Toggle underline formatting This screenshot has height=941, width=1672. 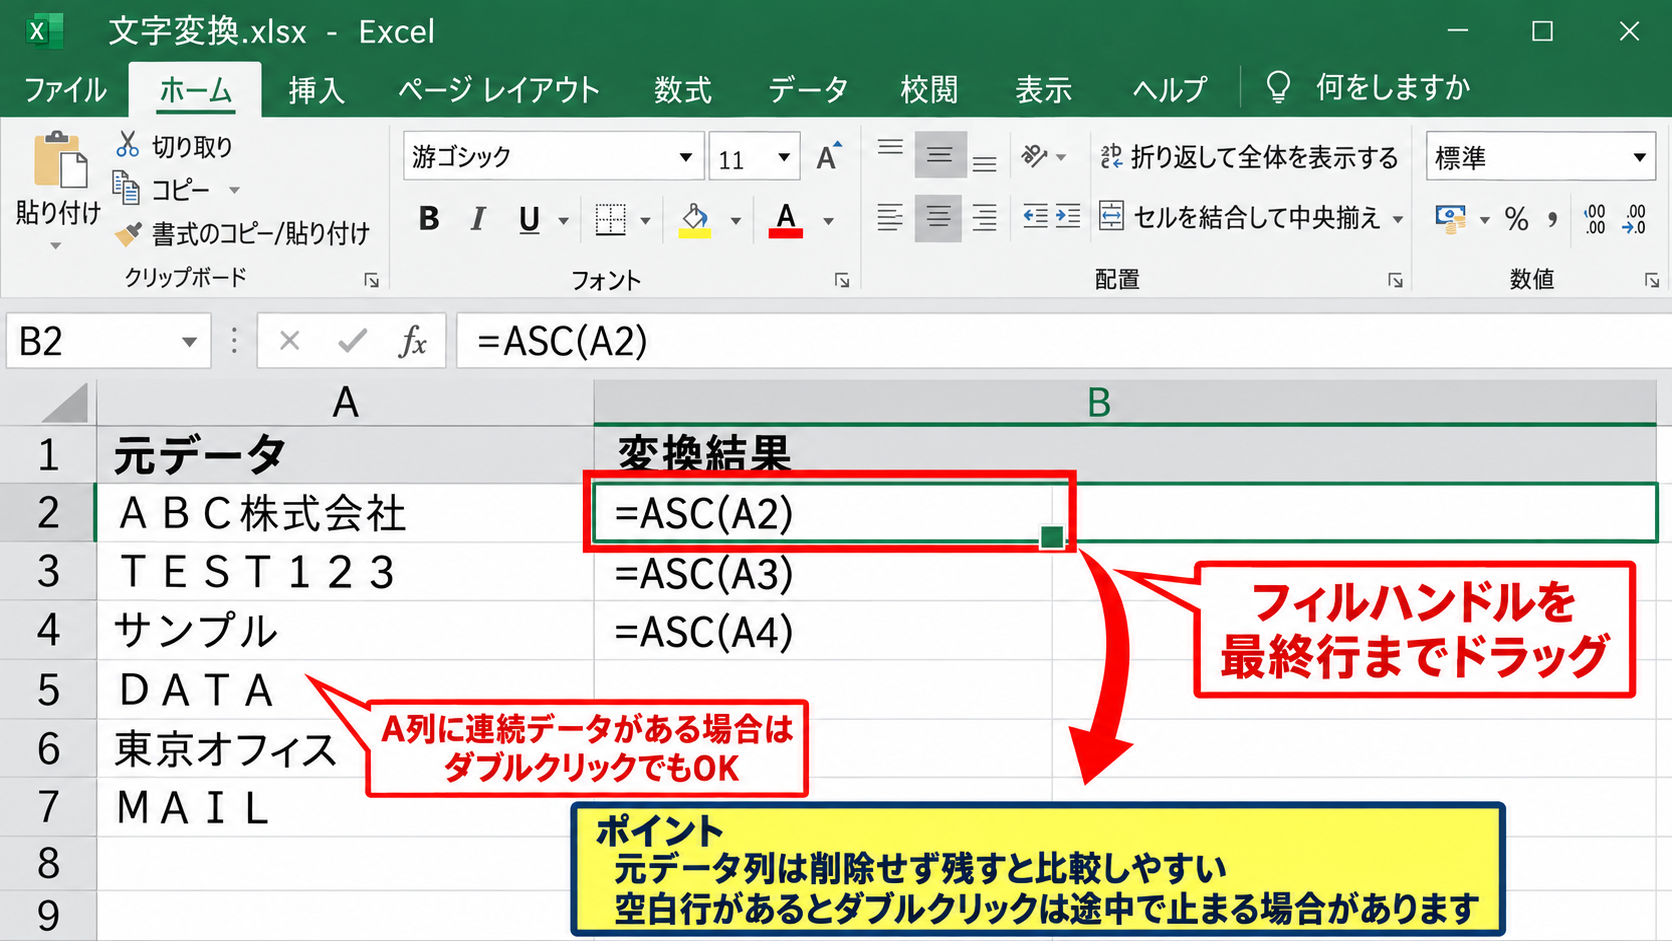(529, 219)
